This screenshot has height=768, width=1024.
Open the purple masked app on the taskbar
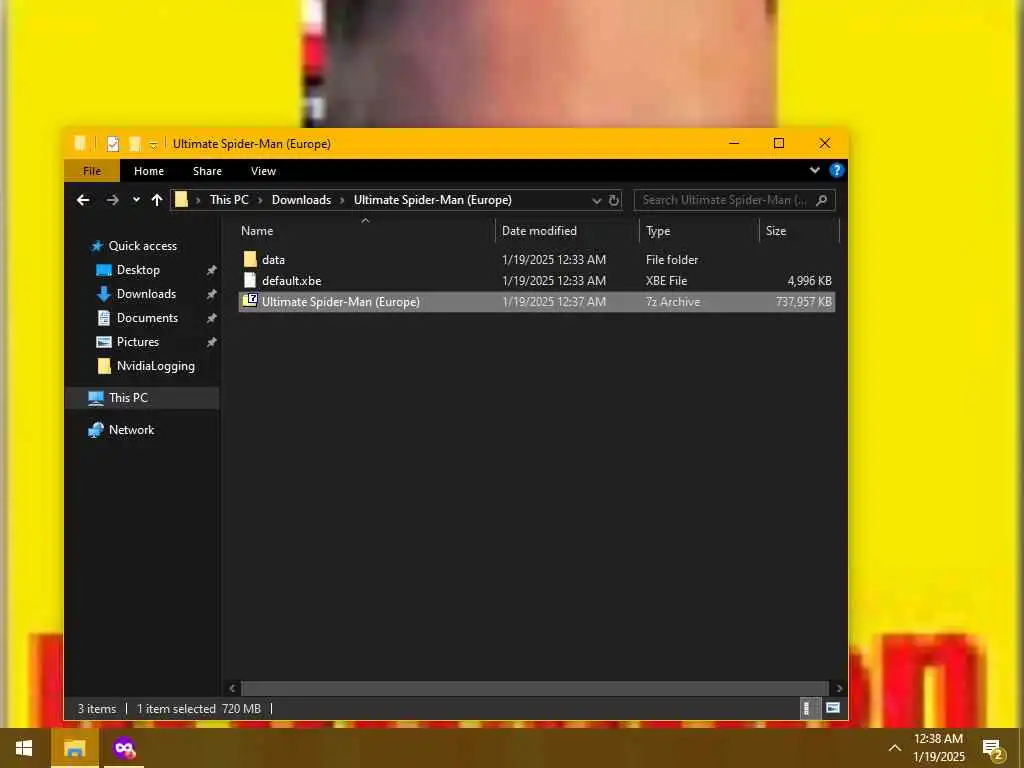pos(124,748)
